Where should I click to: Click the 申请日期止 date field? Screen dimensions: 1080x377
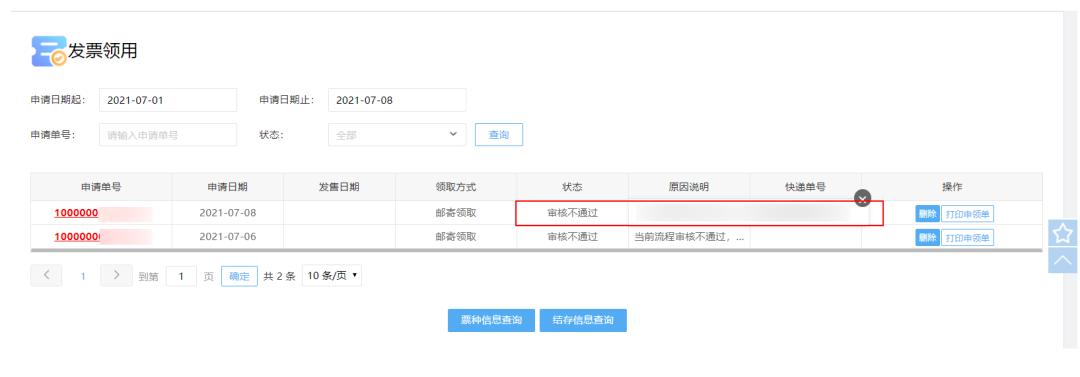397,100
